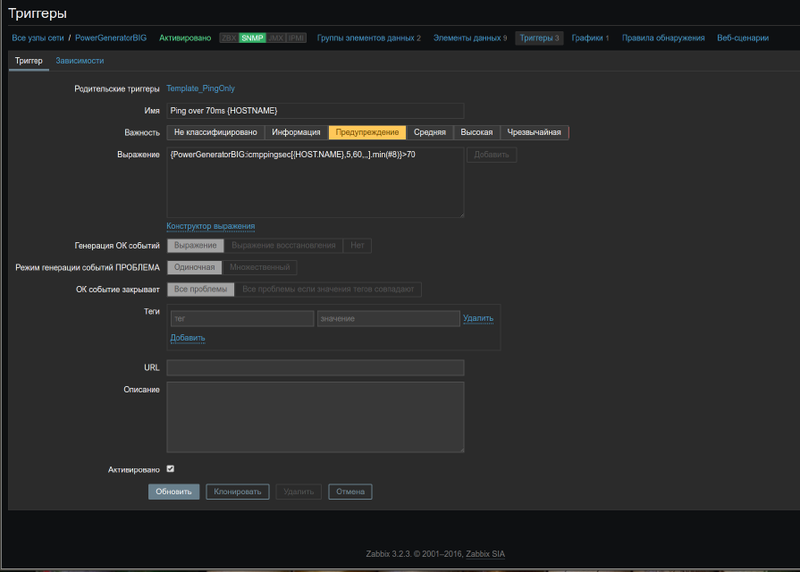Select 'Высокая' severity level

(476, 132)
